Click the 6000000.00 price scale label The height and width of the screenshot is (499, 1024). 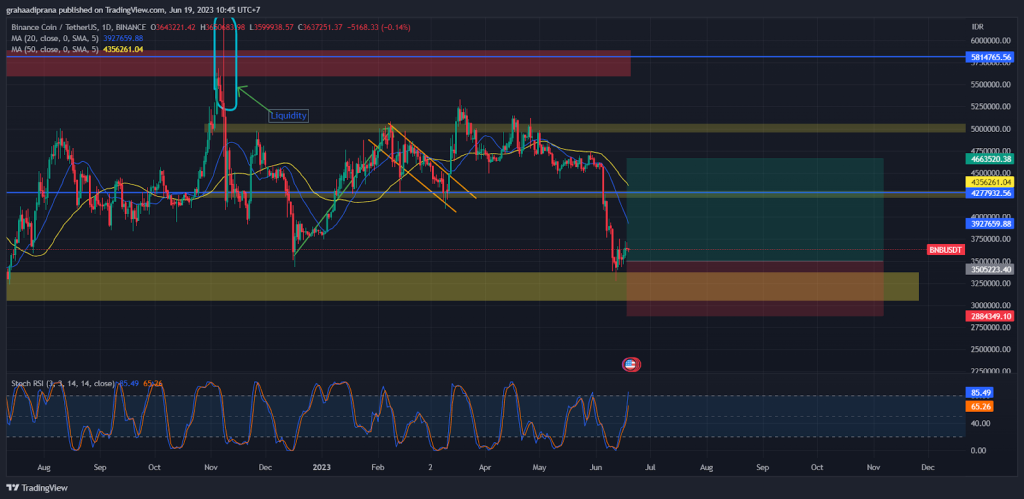[993, 40]
